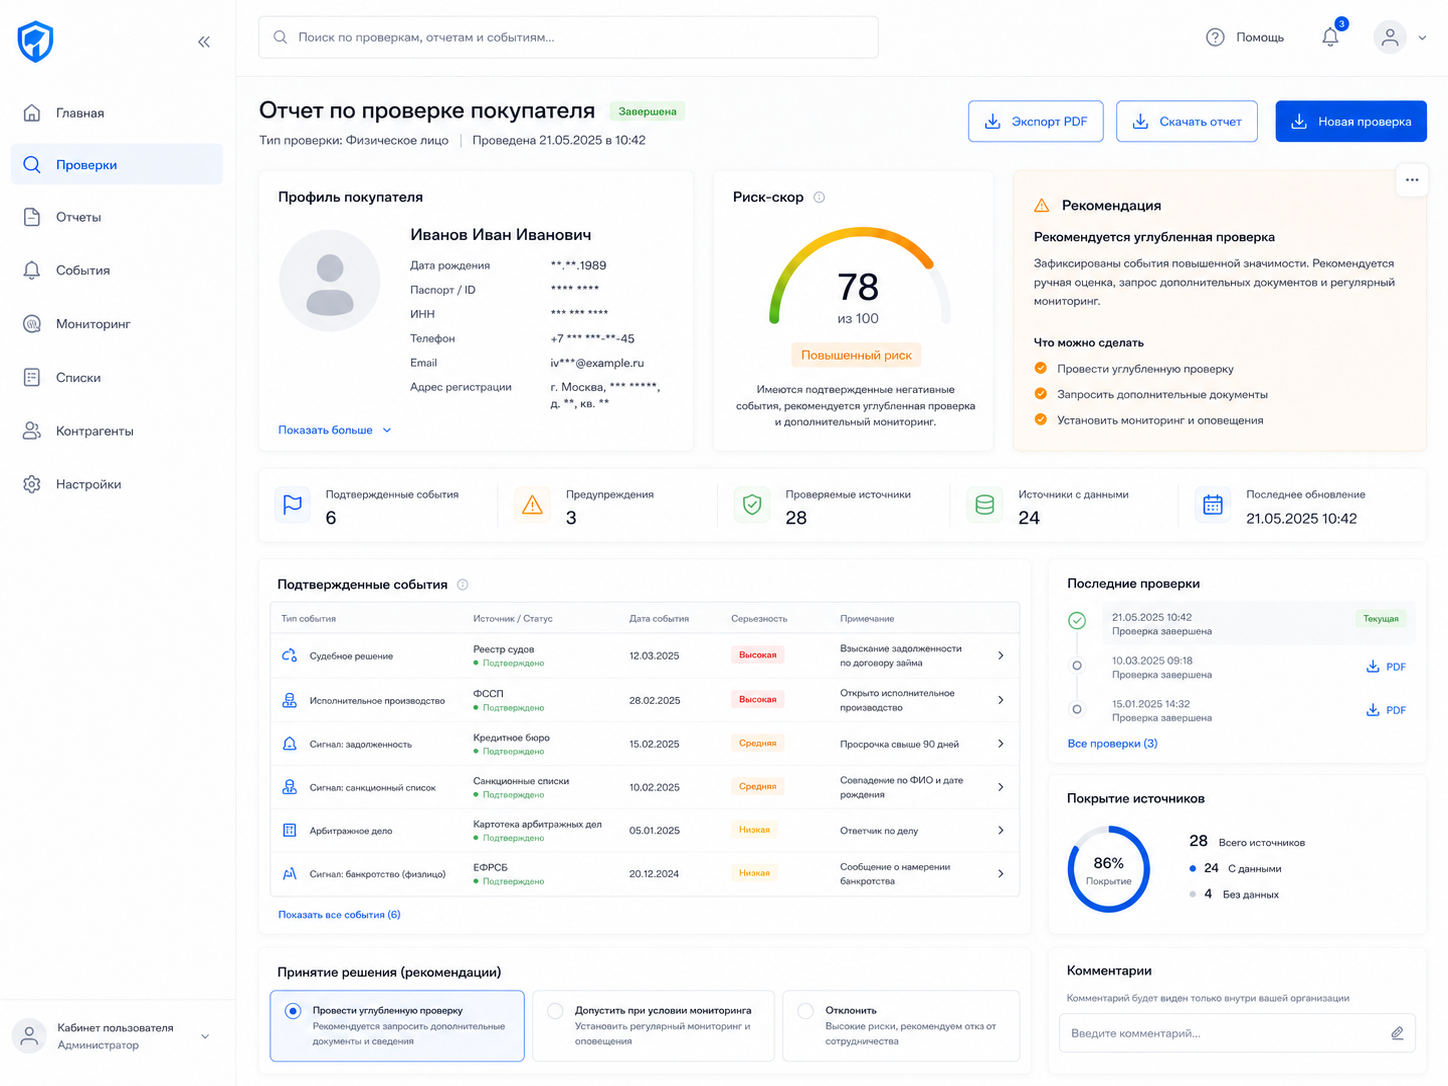The height and width of the screenshot is (1086, 1448).
Task: Download PDF for 10.03.2025 check
Action: pyautogui.click(x=1386, y=667)
